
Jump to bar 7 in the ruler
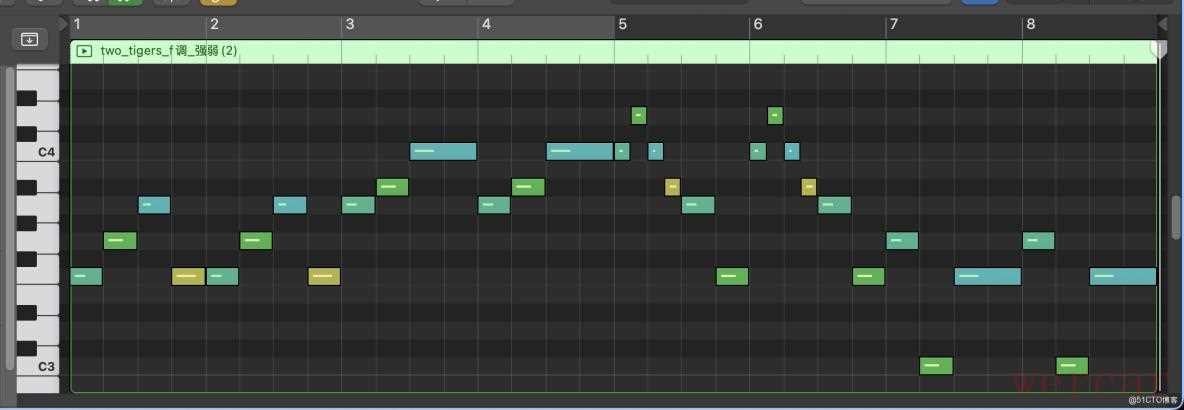coord(893,23)
